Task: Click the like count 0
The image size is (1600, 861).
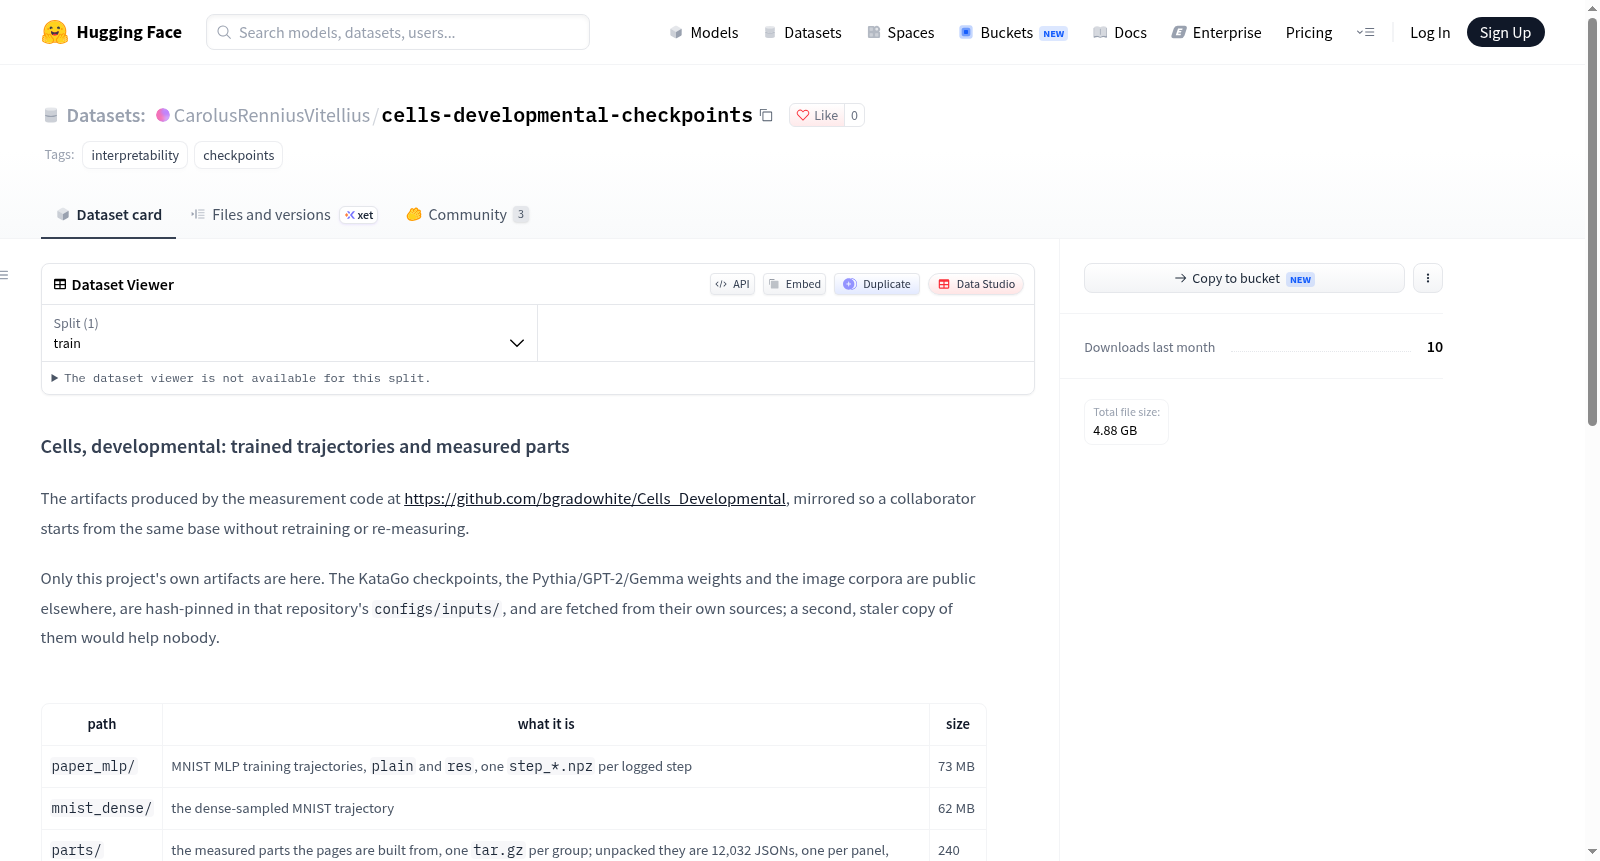Action: coord(854,115)
